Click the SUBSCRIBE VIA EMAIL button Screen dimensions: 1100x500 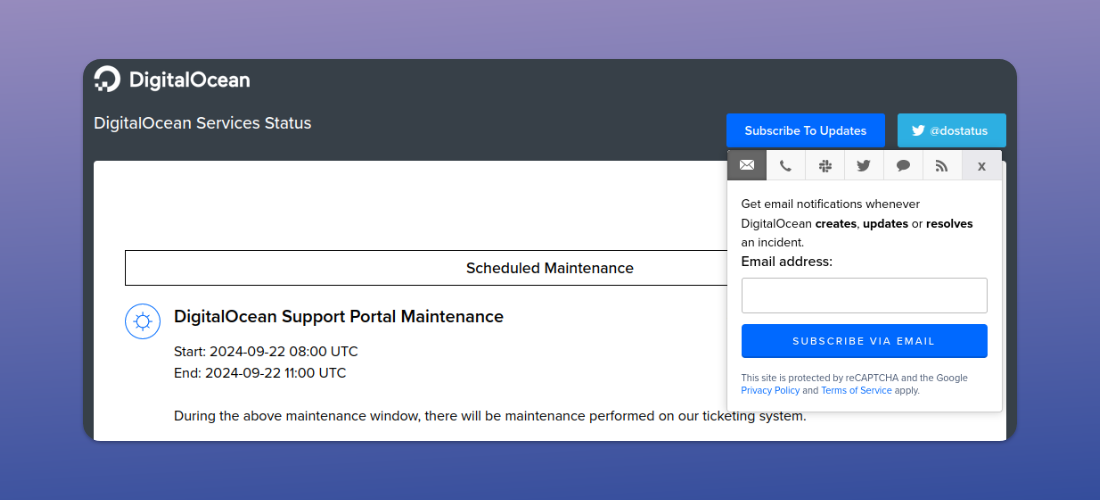tap(864, 341)
